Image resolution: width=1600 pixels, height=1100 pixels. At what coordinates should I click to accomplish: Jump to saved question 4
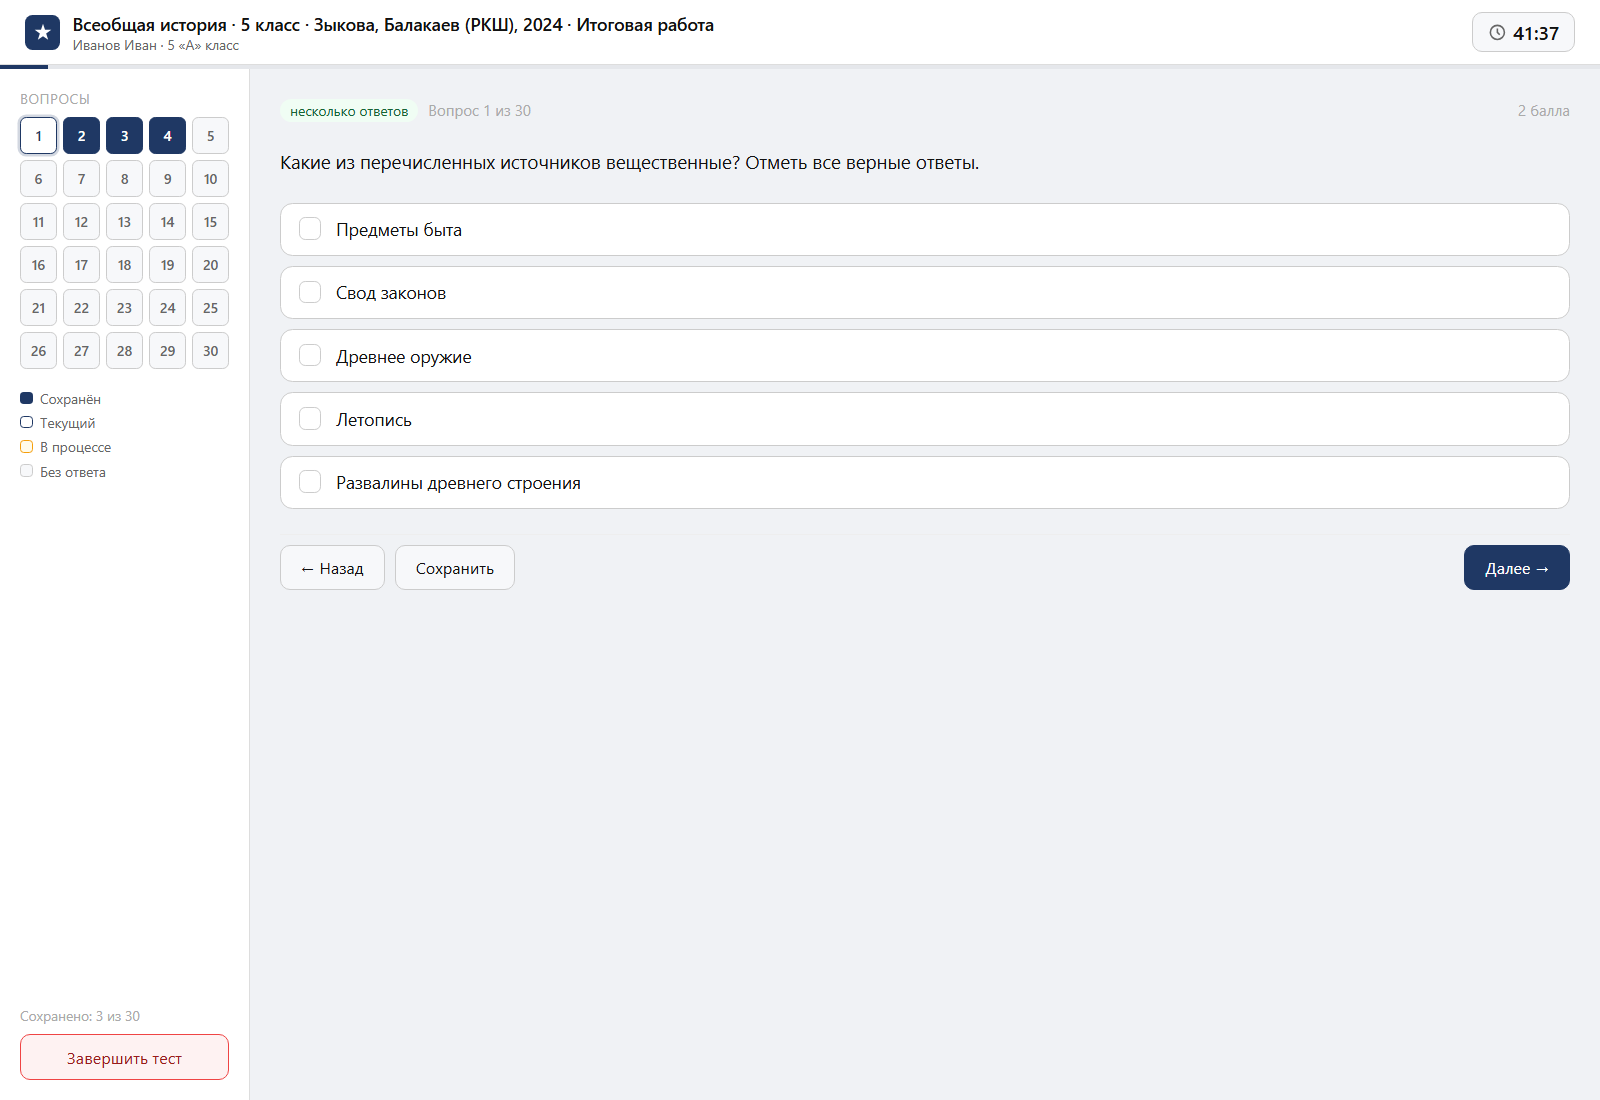pos(167,136)
